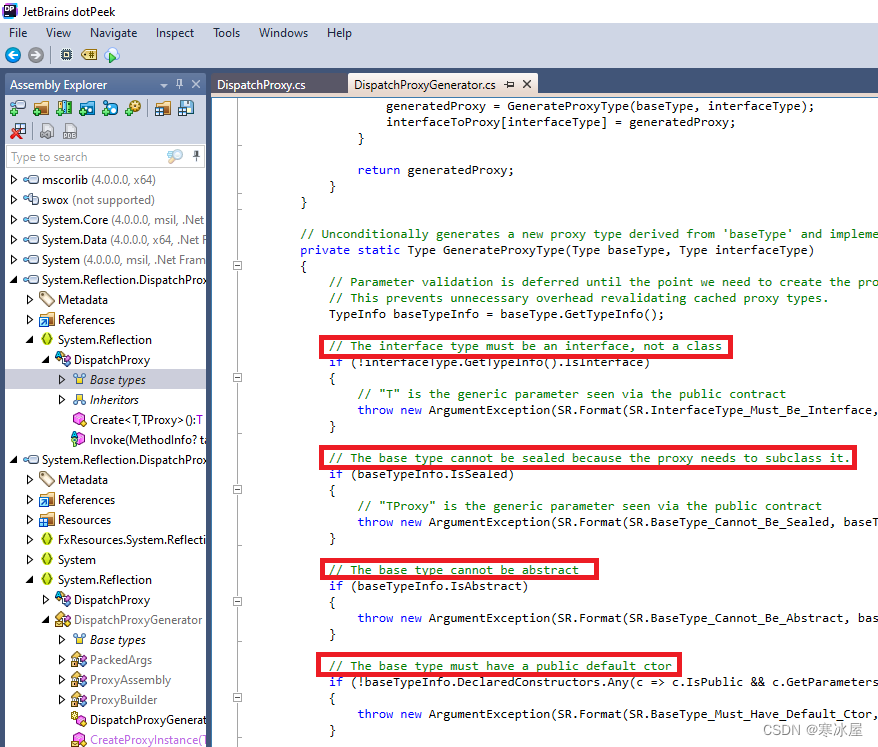Open the Inspect menu
The height and width of the screenshot is (747, 878).
[175, 33]
